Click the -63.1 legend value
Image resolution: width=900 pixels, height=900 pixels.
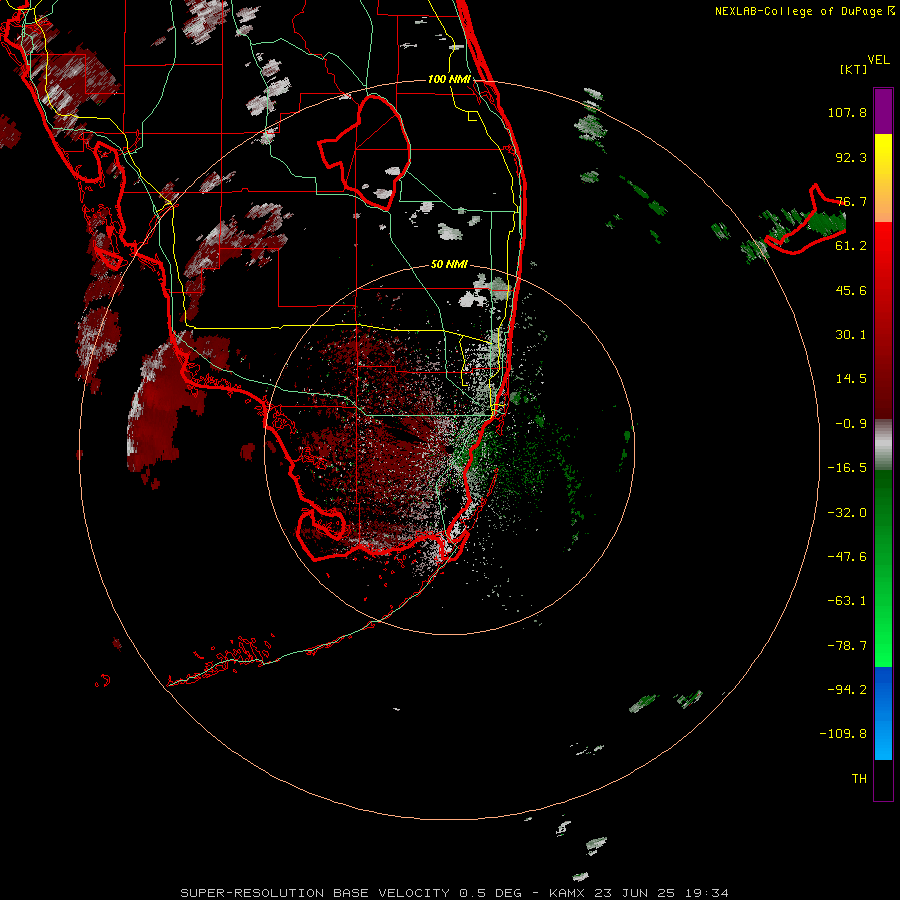847,601
